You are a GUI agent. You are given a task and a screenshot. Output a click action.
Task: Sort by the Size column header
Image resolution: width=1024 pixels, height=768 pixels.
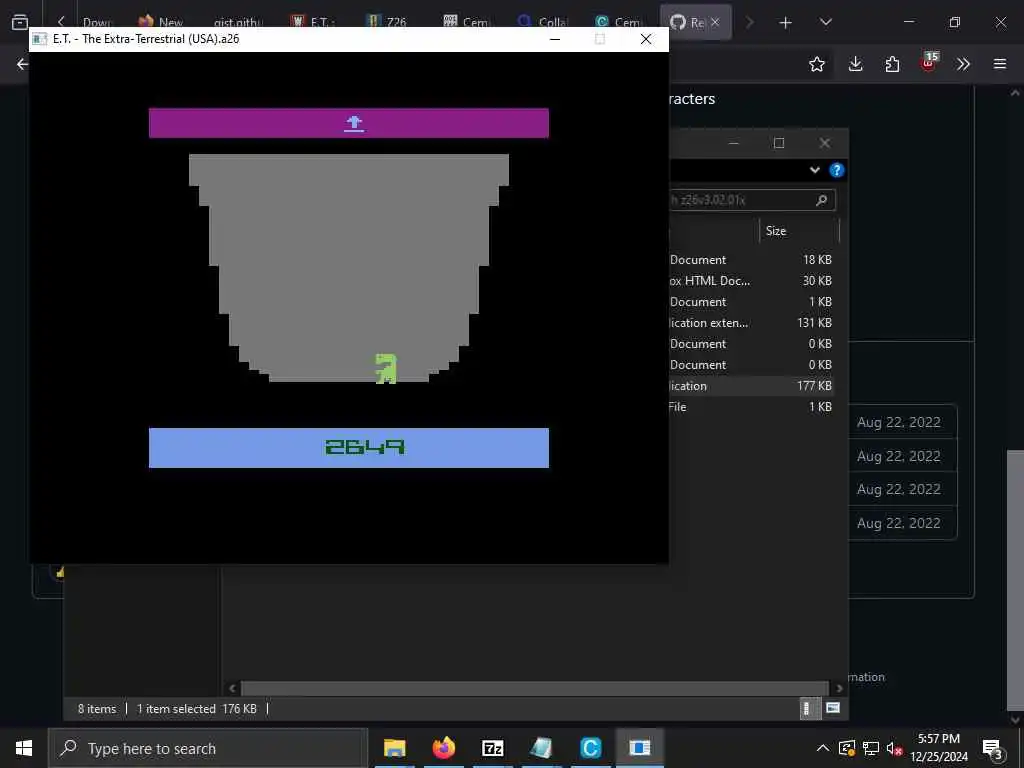click(776, 231)
